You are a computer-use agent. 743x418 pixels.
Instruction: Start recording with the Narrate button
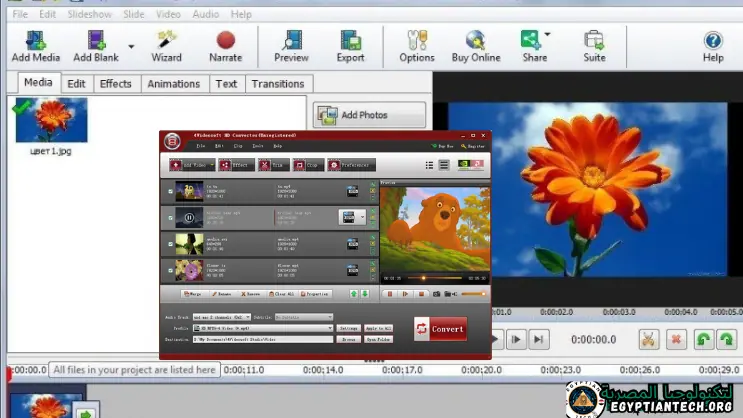pyautogui.click(x=226, y=40)
